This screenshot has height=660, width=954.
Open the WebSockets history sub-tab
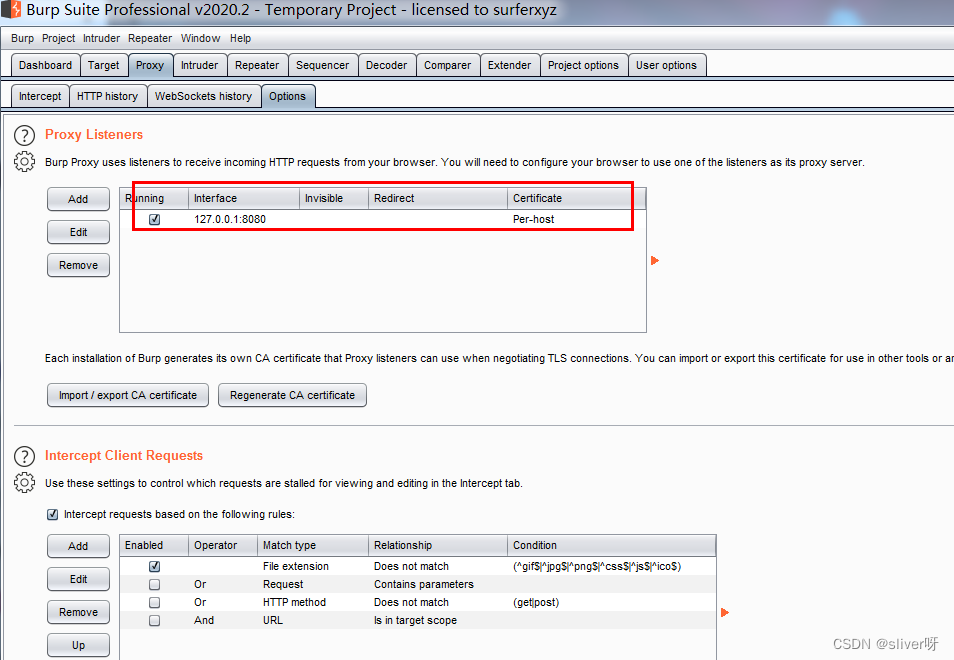tap(203, 96)
